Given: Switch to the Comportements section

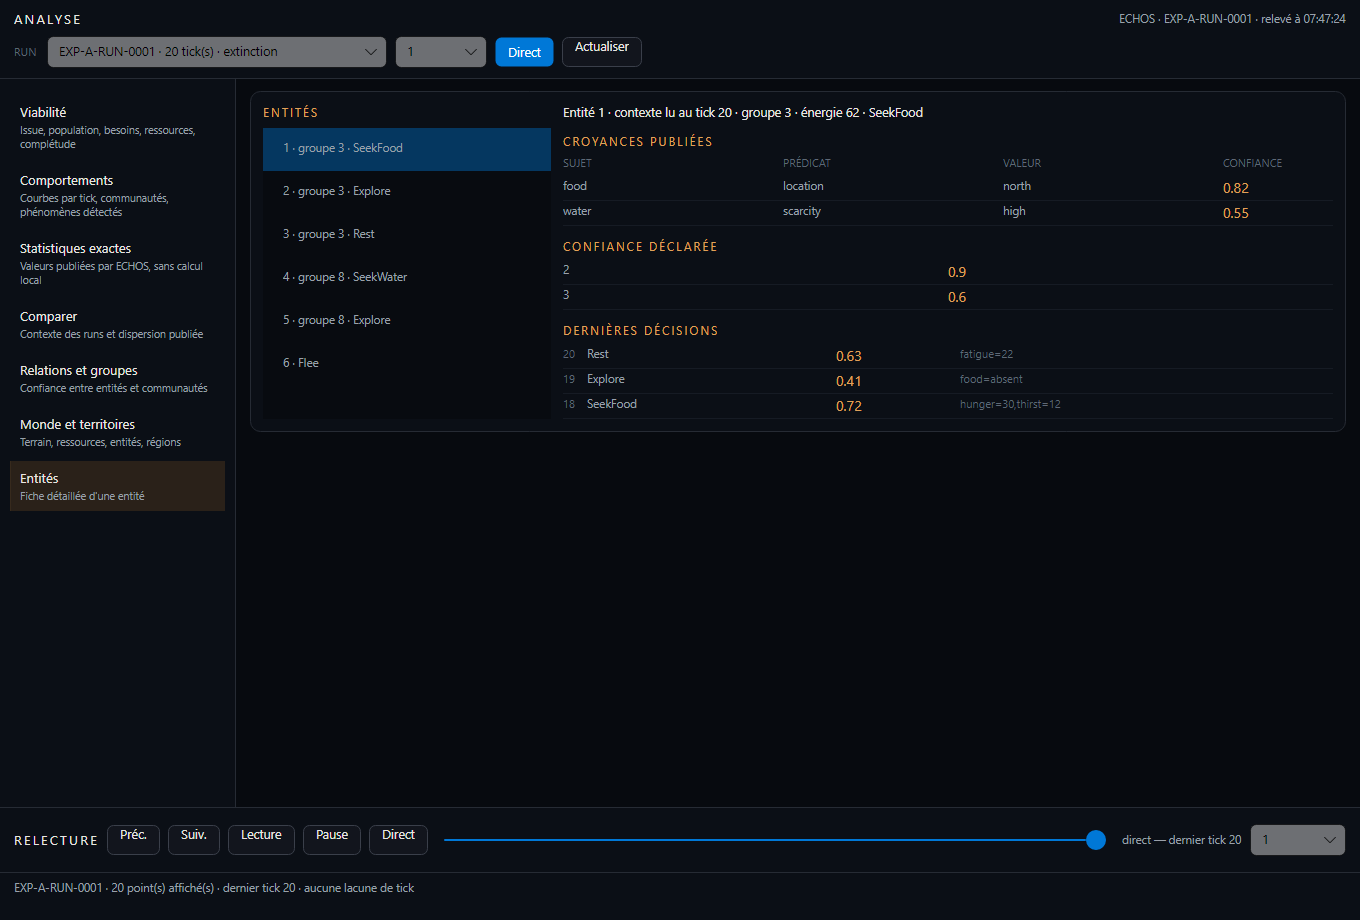Looking at the screenshot, I should point(117,195).
